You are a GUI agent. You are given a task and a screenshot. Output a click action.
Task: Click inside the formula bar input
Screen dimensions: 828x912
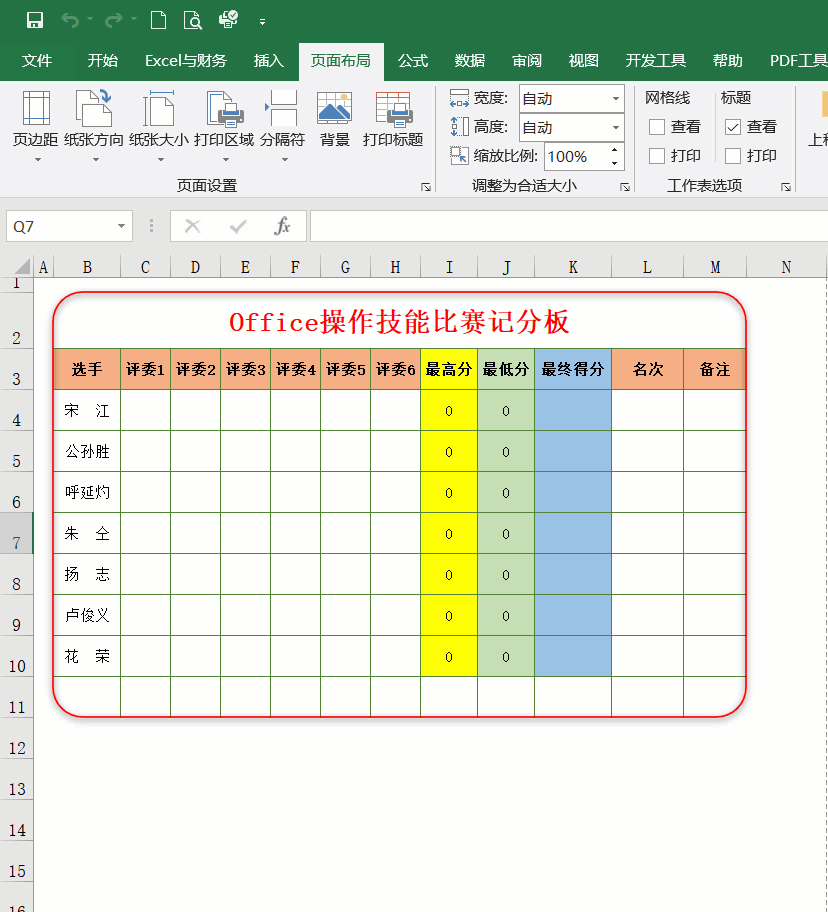point(569,226)
